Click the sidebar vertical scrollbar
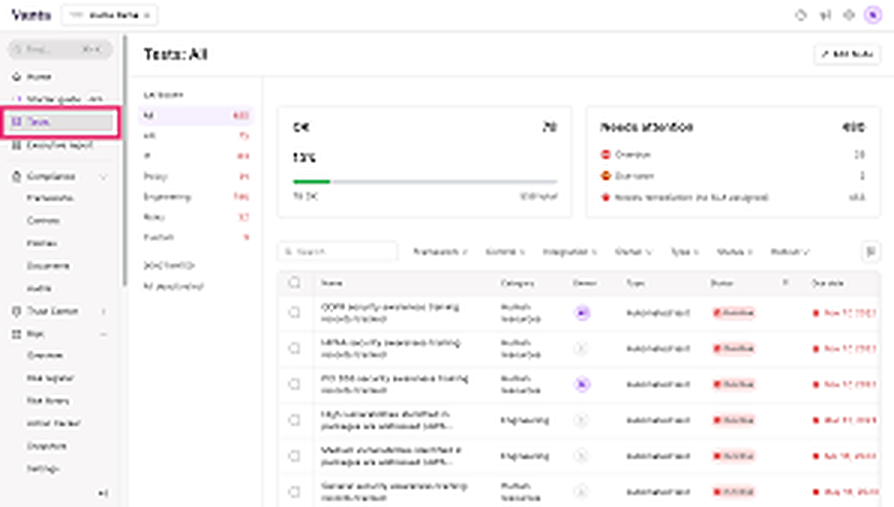This screenshot has height=507, width=894. 125,161
